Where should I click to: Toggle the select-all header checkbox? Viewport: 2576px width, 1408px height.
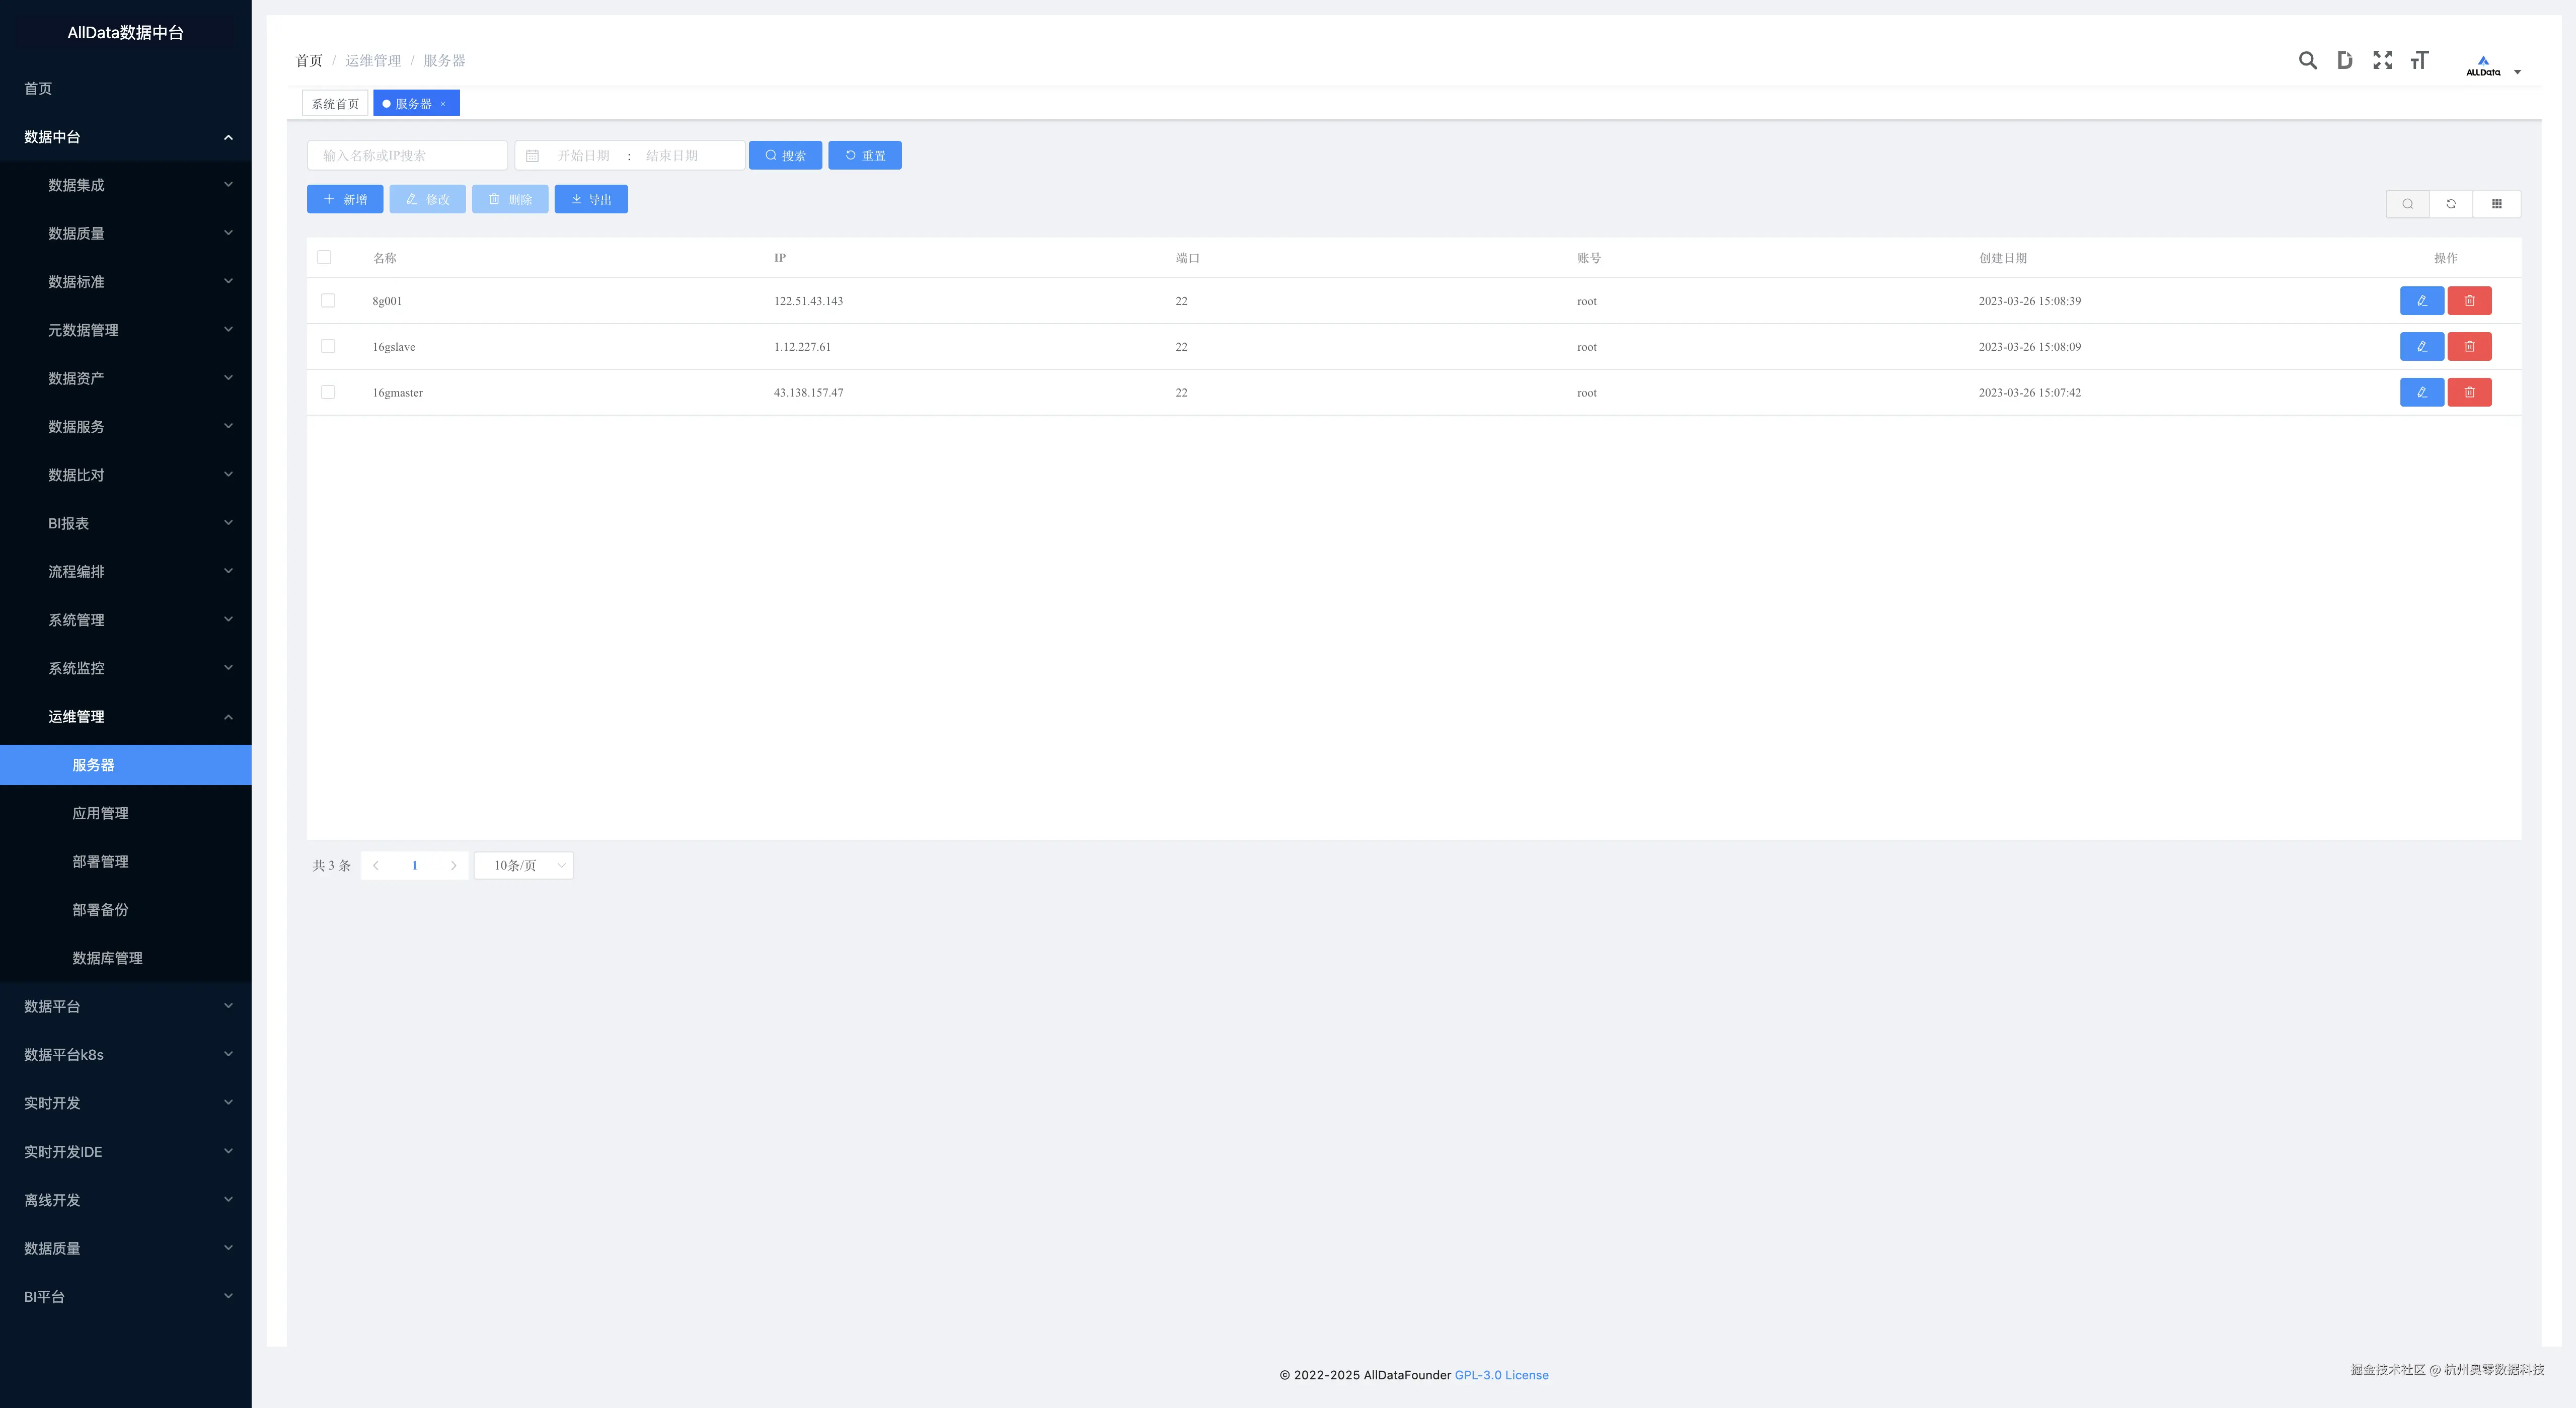click(x=324, y=257)
